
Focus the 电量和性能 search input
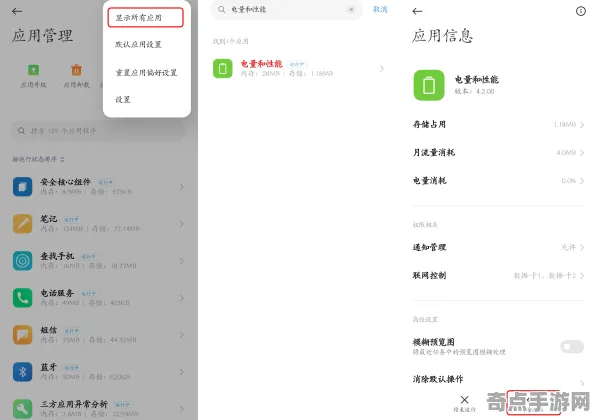[286, 10]
